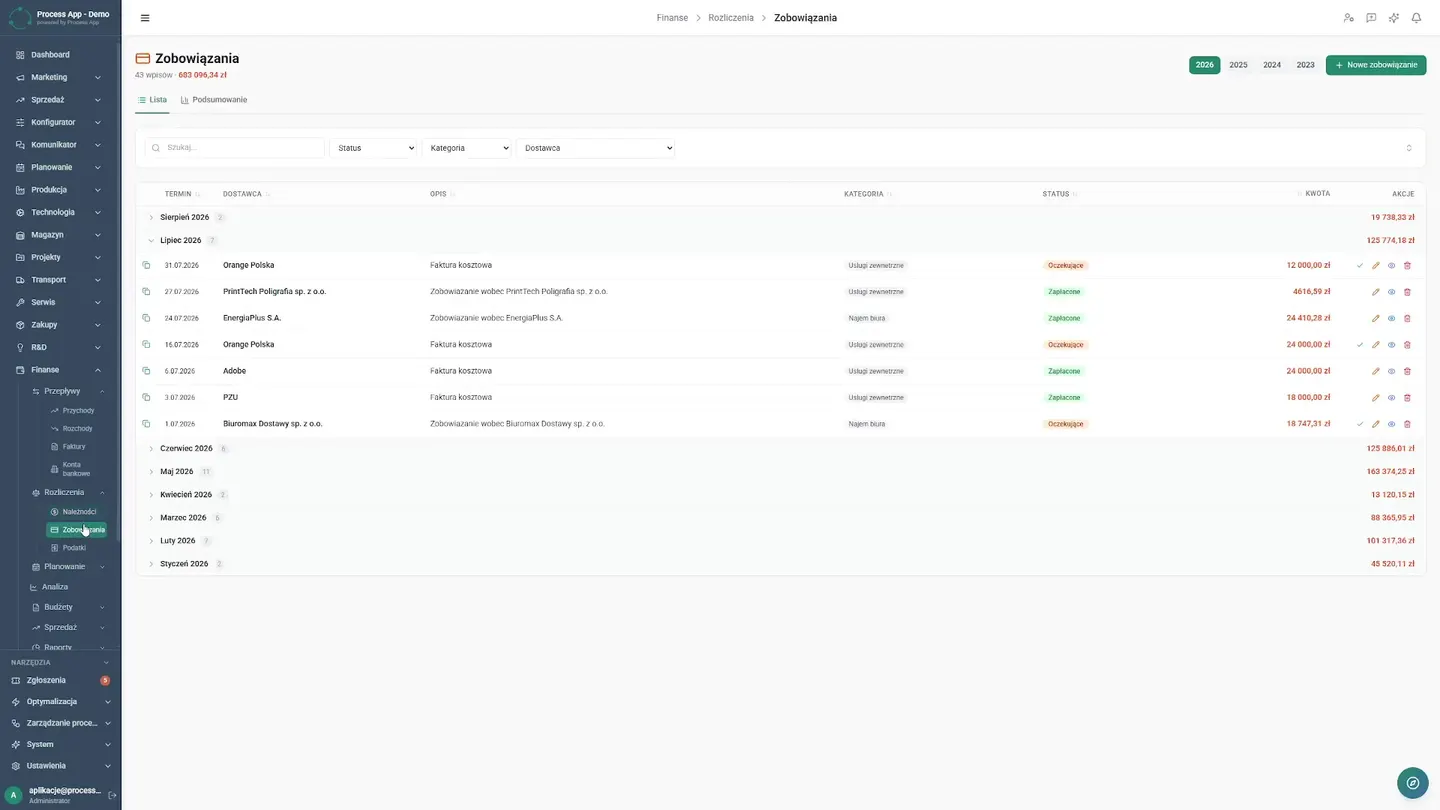The width and height of the screenshot is (1440, 810).
Task: View PZU entry eye icon
Action: [x=1392, y=398]
